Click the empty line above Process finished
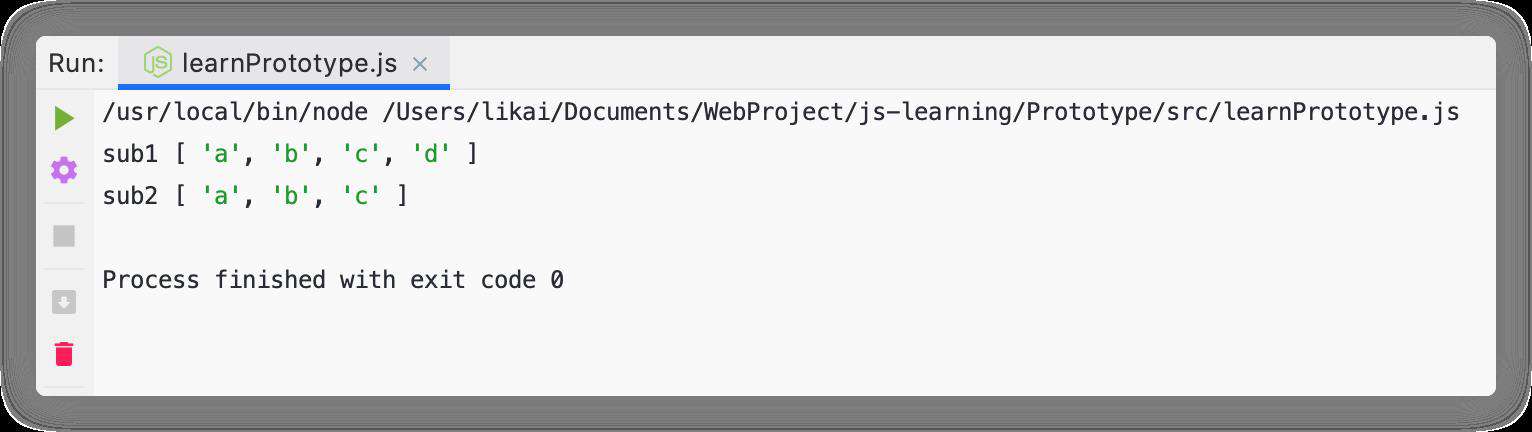 pos(780,238)
